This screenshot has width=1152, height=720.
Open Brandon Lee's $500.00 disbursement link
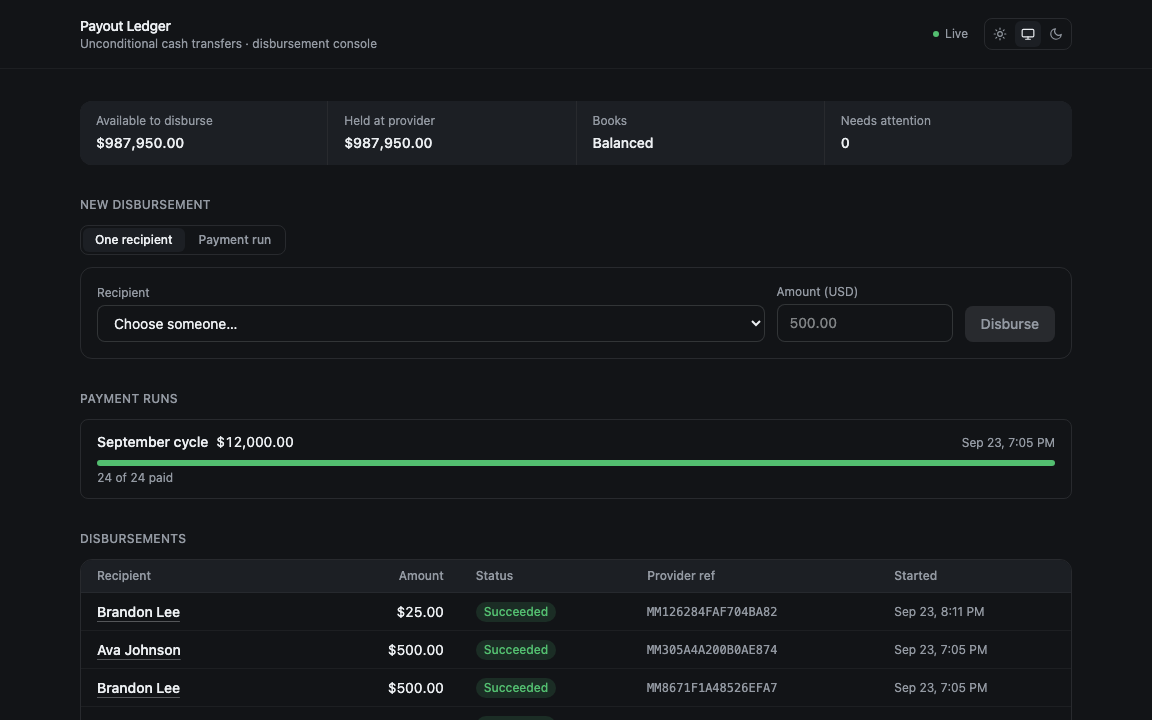pyautogui.click(x=138, y=688)
